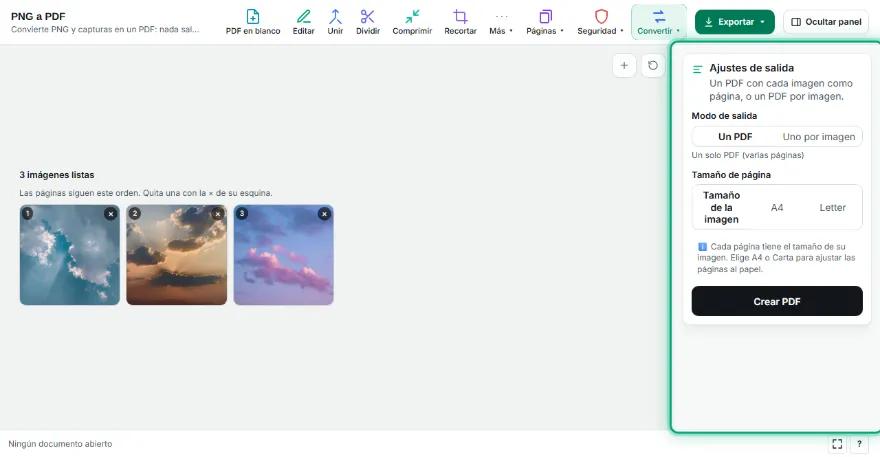The image size is (880, 457).
Task: Choose Un PDF output mode
Action: point(735,136)
